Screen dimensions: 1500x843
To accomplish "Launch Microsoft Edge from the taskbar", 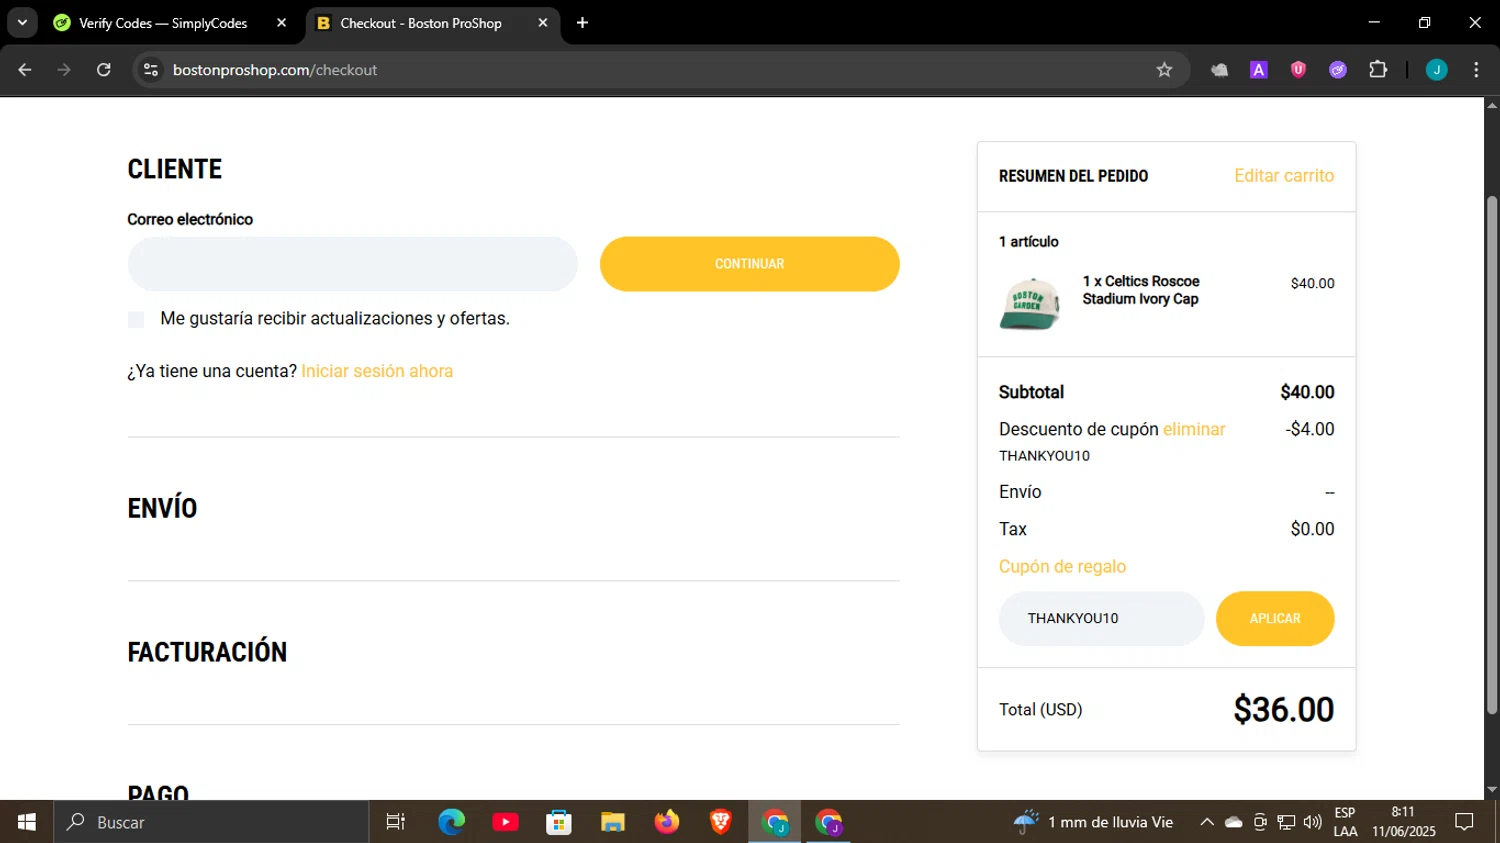I will click(x=451, y=822).
